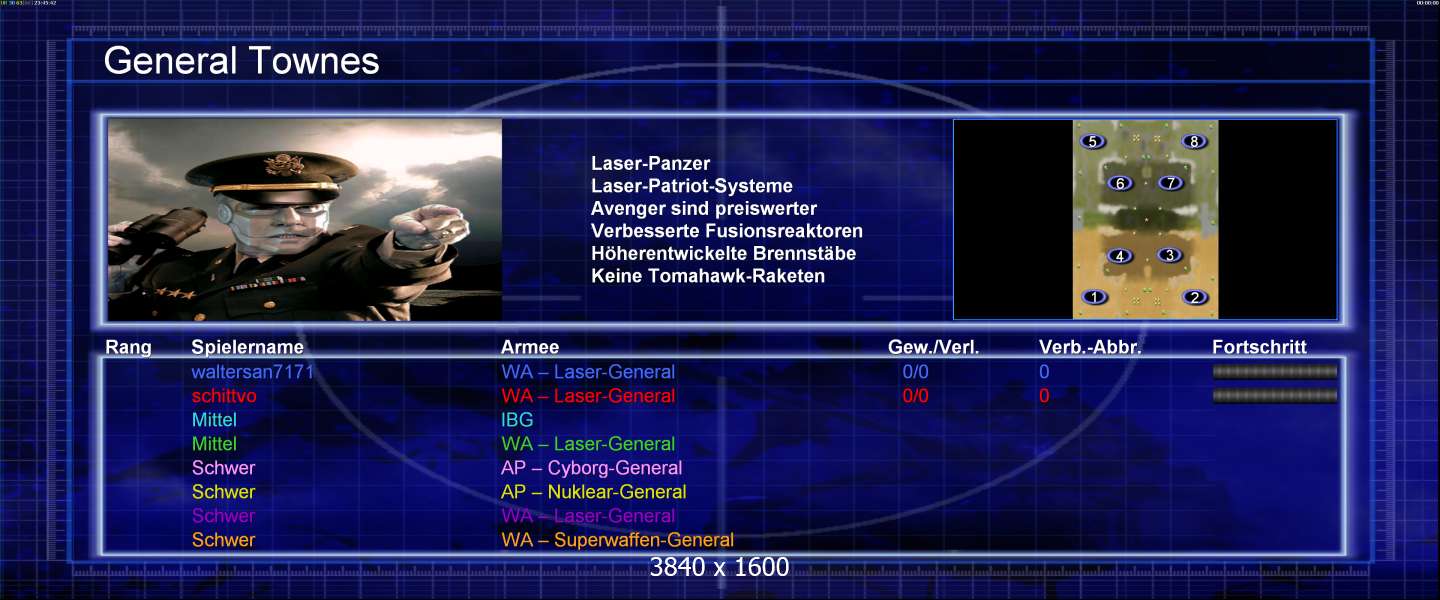The width and height of the screenshot is (1440, 600).
Task: Click the "Fortschritt" column header
Action: [1259, 348]
